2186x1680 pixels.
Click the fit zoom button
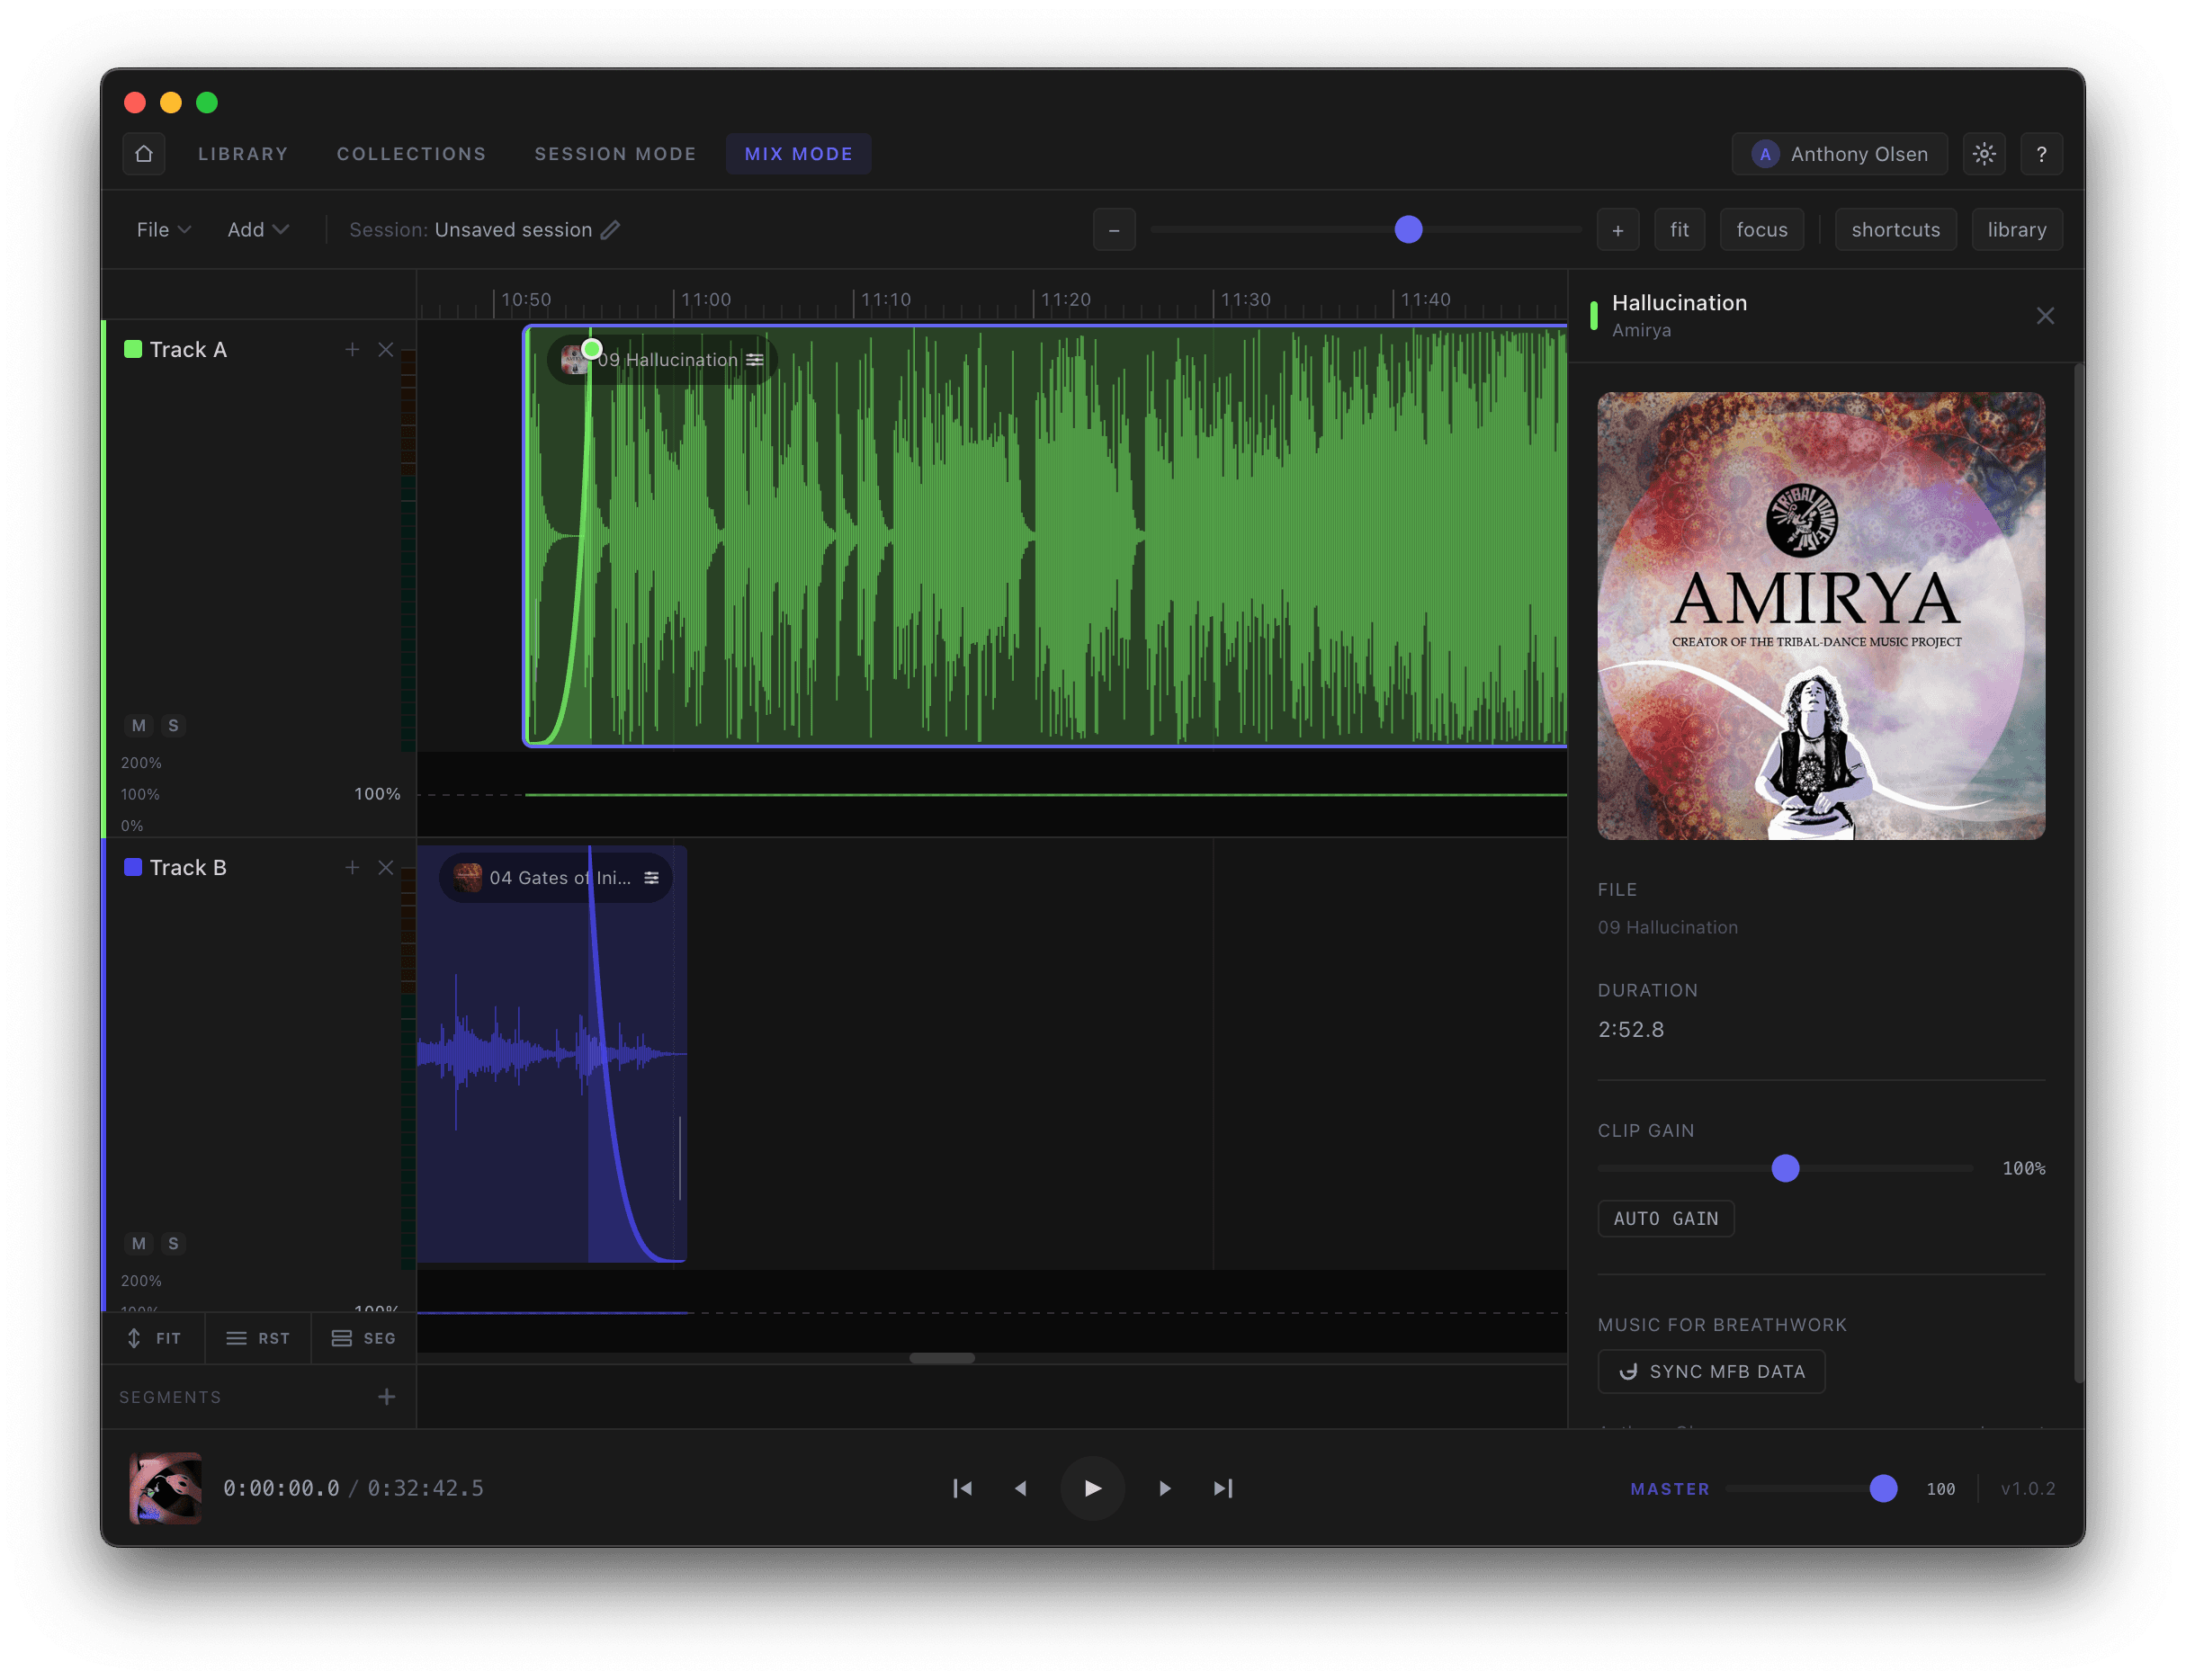[1679, 230]
